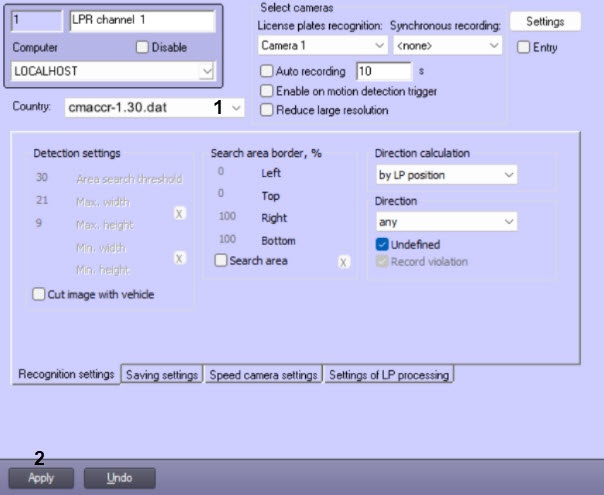Click the LPR channel 1 name field
The width and height of the screenshot is (604, 495).
pyautogui.click(x=142, y=20)
